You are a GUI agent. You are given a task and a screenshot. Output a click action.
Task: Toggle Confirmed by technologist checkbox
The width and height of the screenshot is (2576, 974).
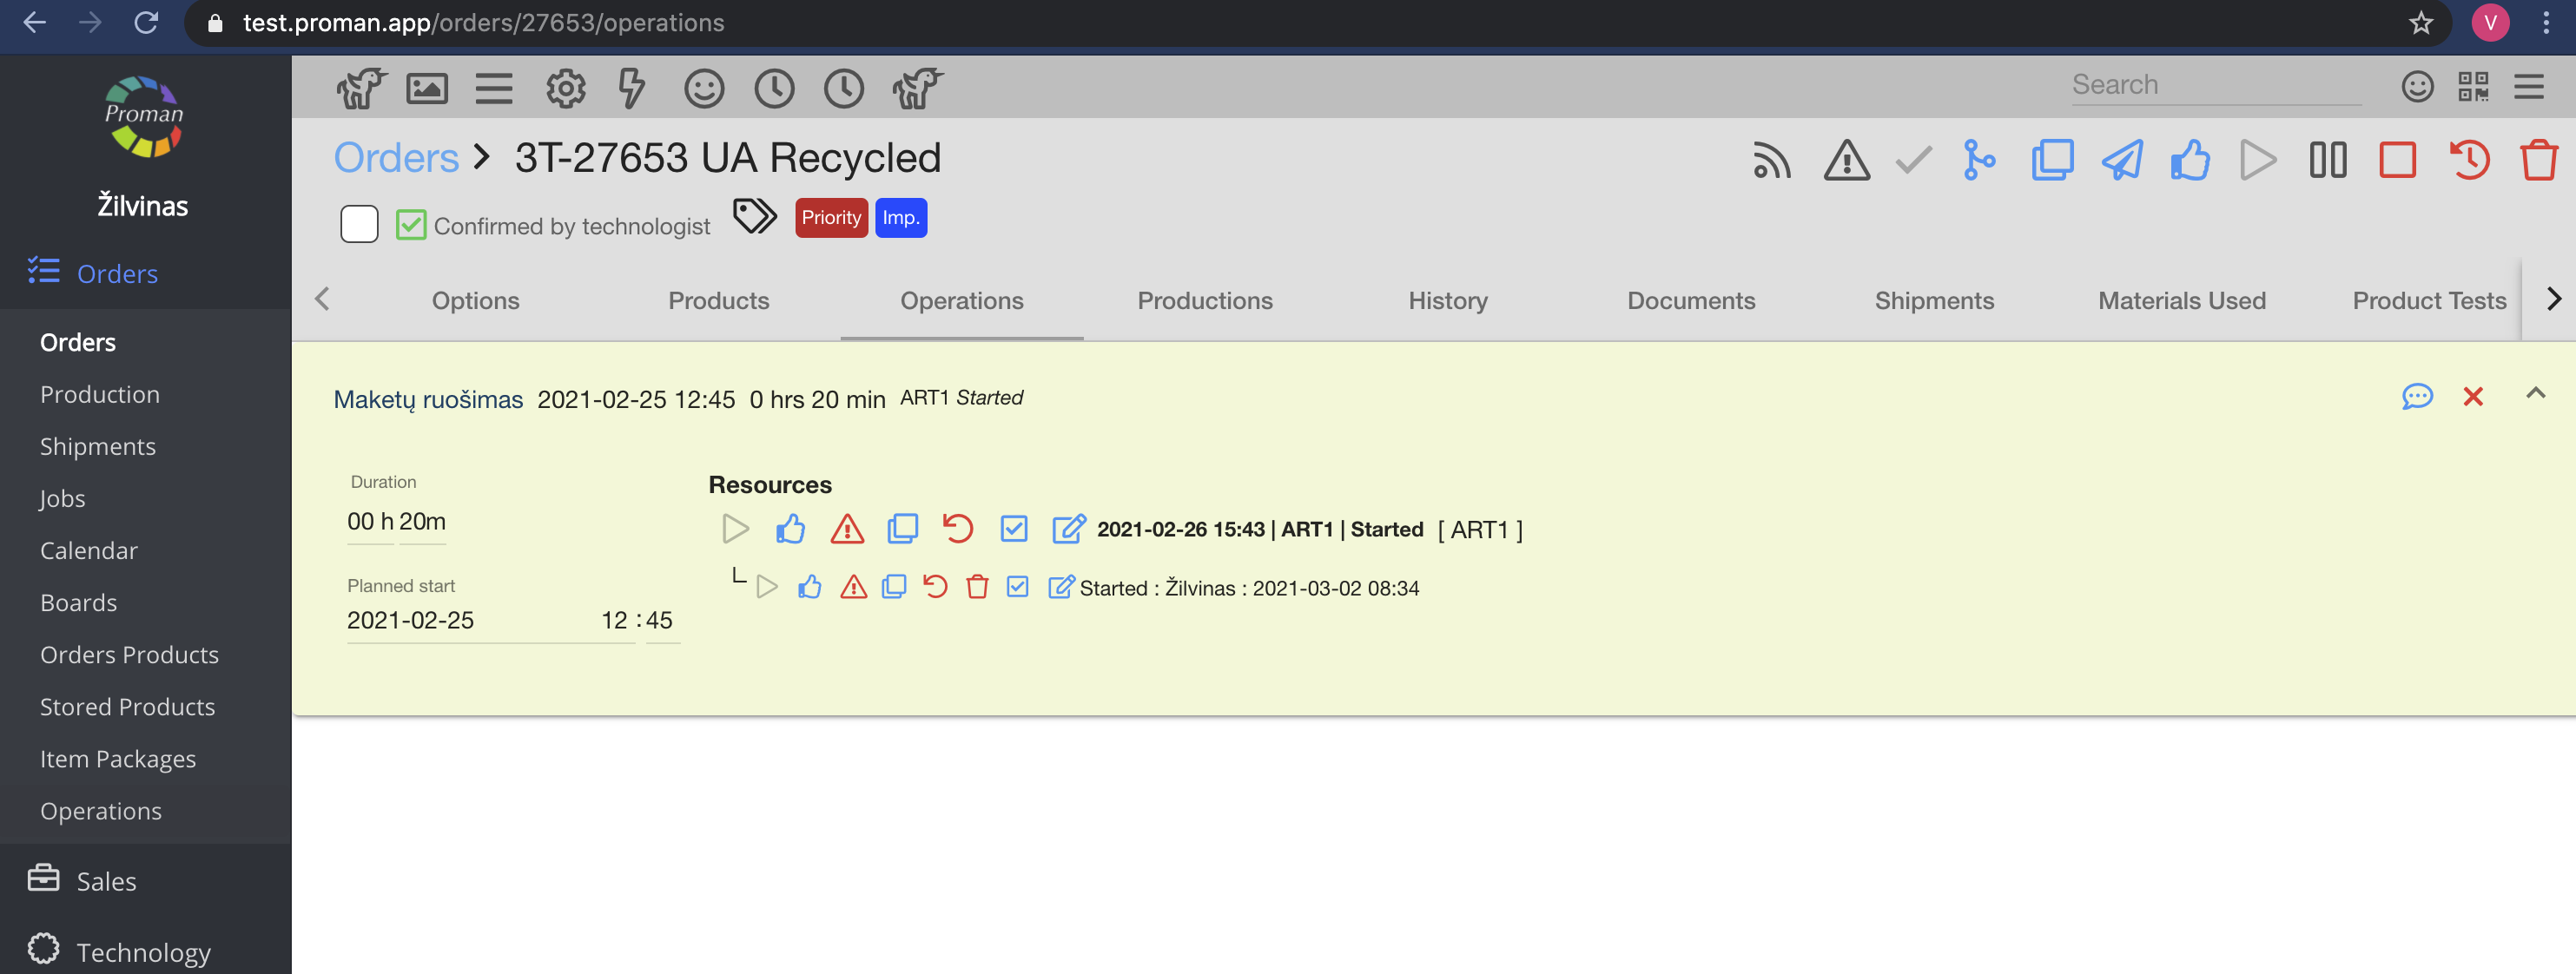(411, 225)
